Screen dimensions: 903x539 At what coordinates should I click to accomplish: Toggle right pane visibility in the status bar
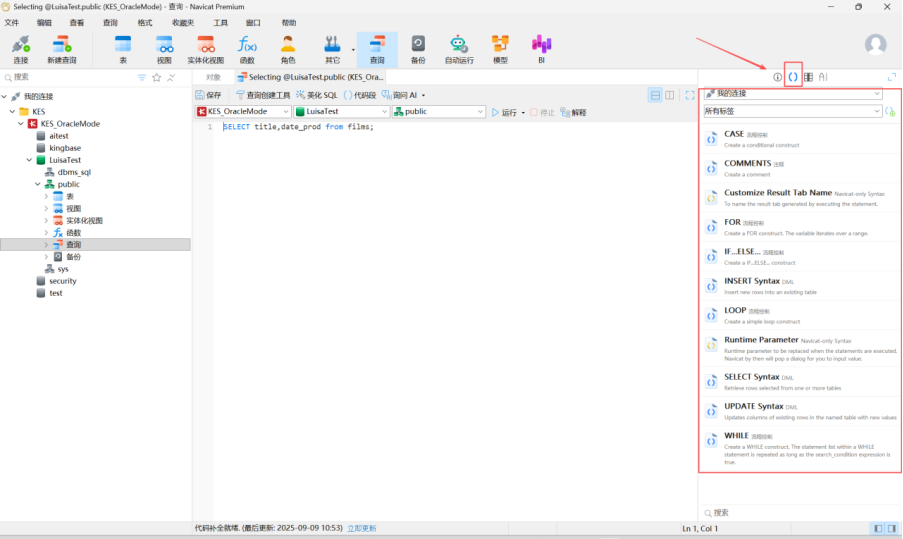coord(891,528)
